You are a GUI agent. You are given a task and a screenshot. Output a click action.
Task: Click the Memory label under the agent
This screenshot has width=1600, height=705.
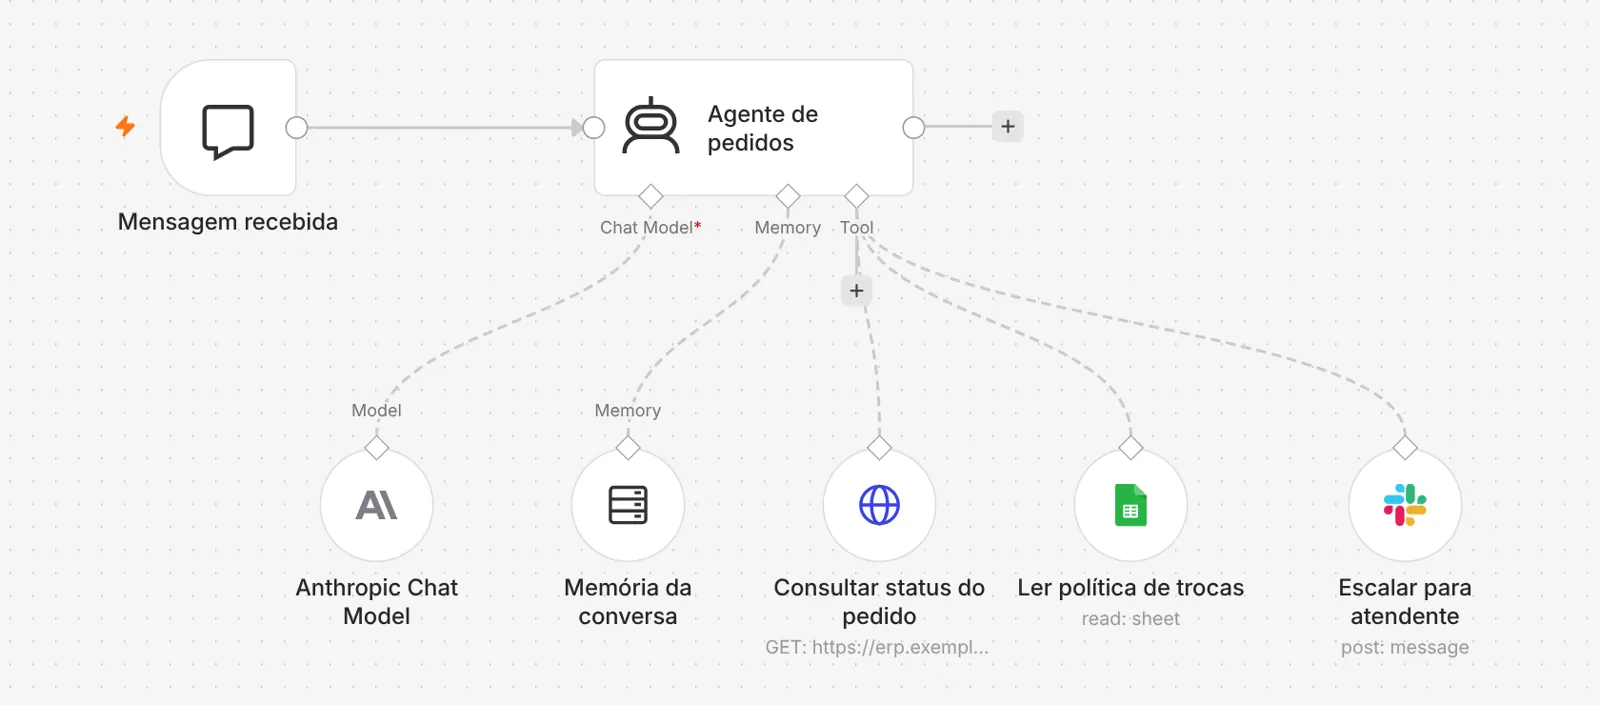click(x=788, y=228)
